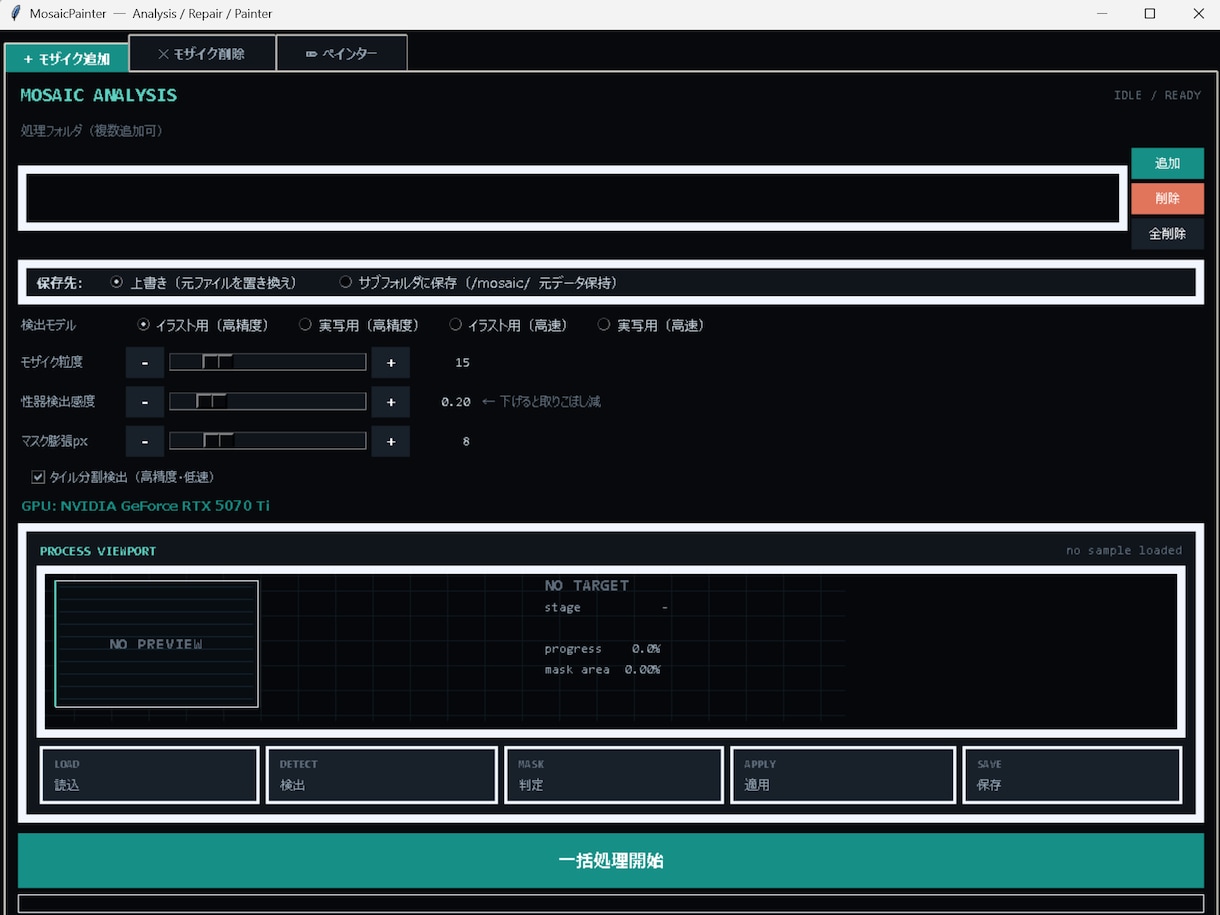This screenshot has width=1220, height=915.
Task: Click the sensitivity value 0.20
Action: pos(456,402)
